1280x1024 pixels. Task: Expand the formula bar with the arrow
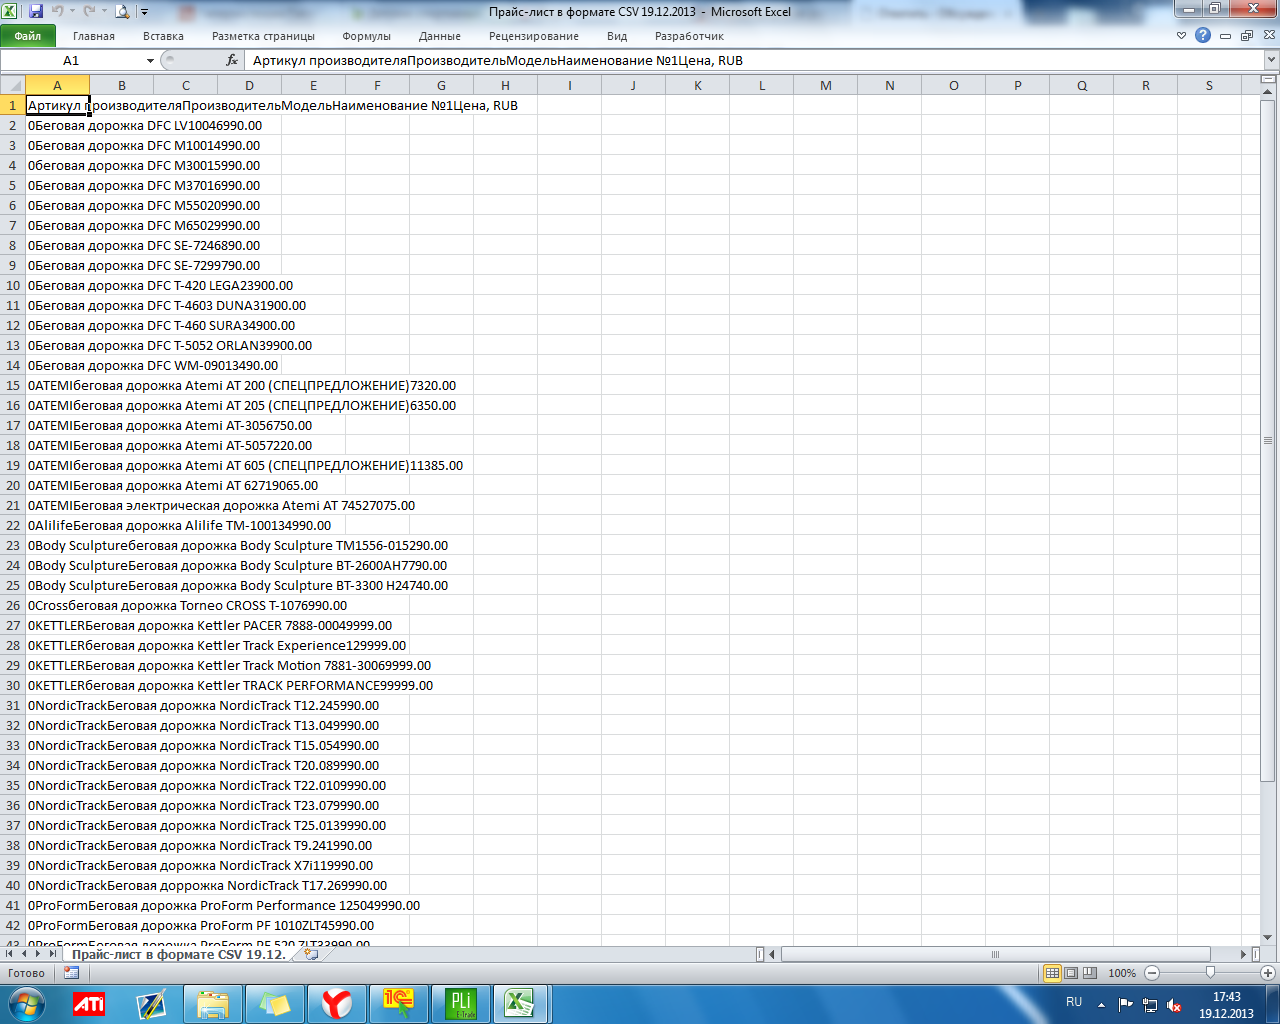1271,60
